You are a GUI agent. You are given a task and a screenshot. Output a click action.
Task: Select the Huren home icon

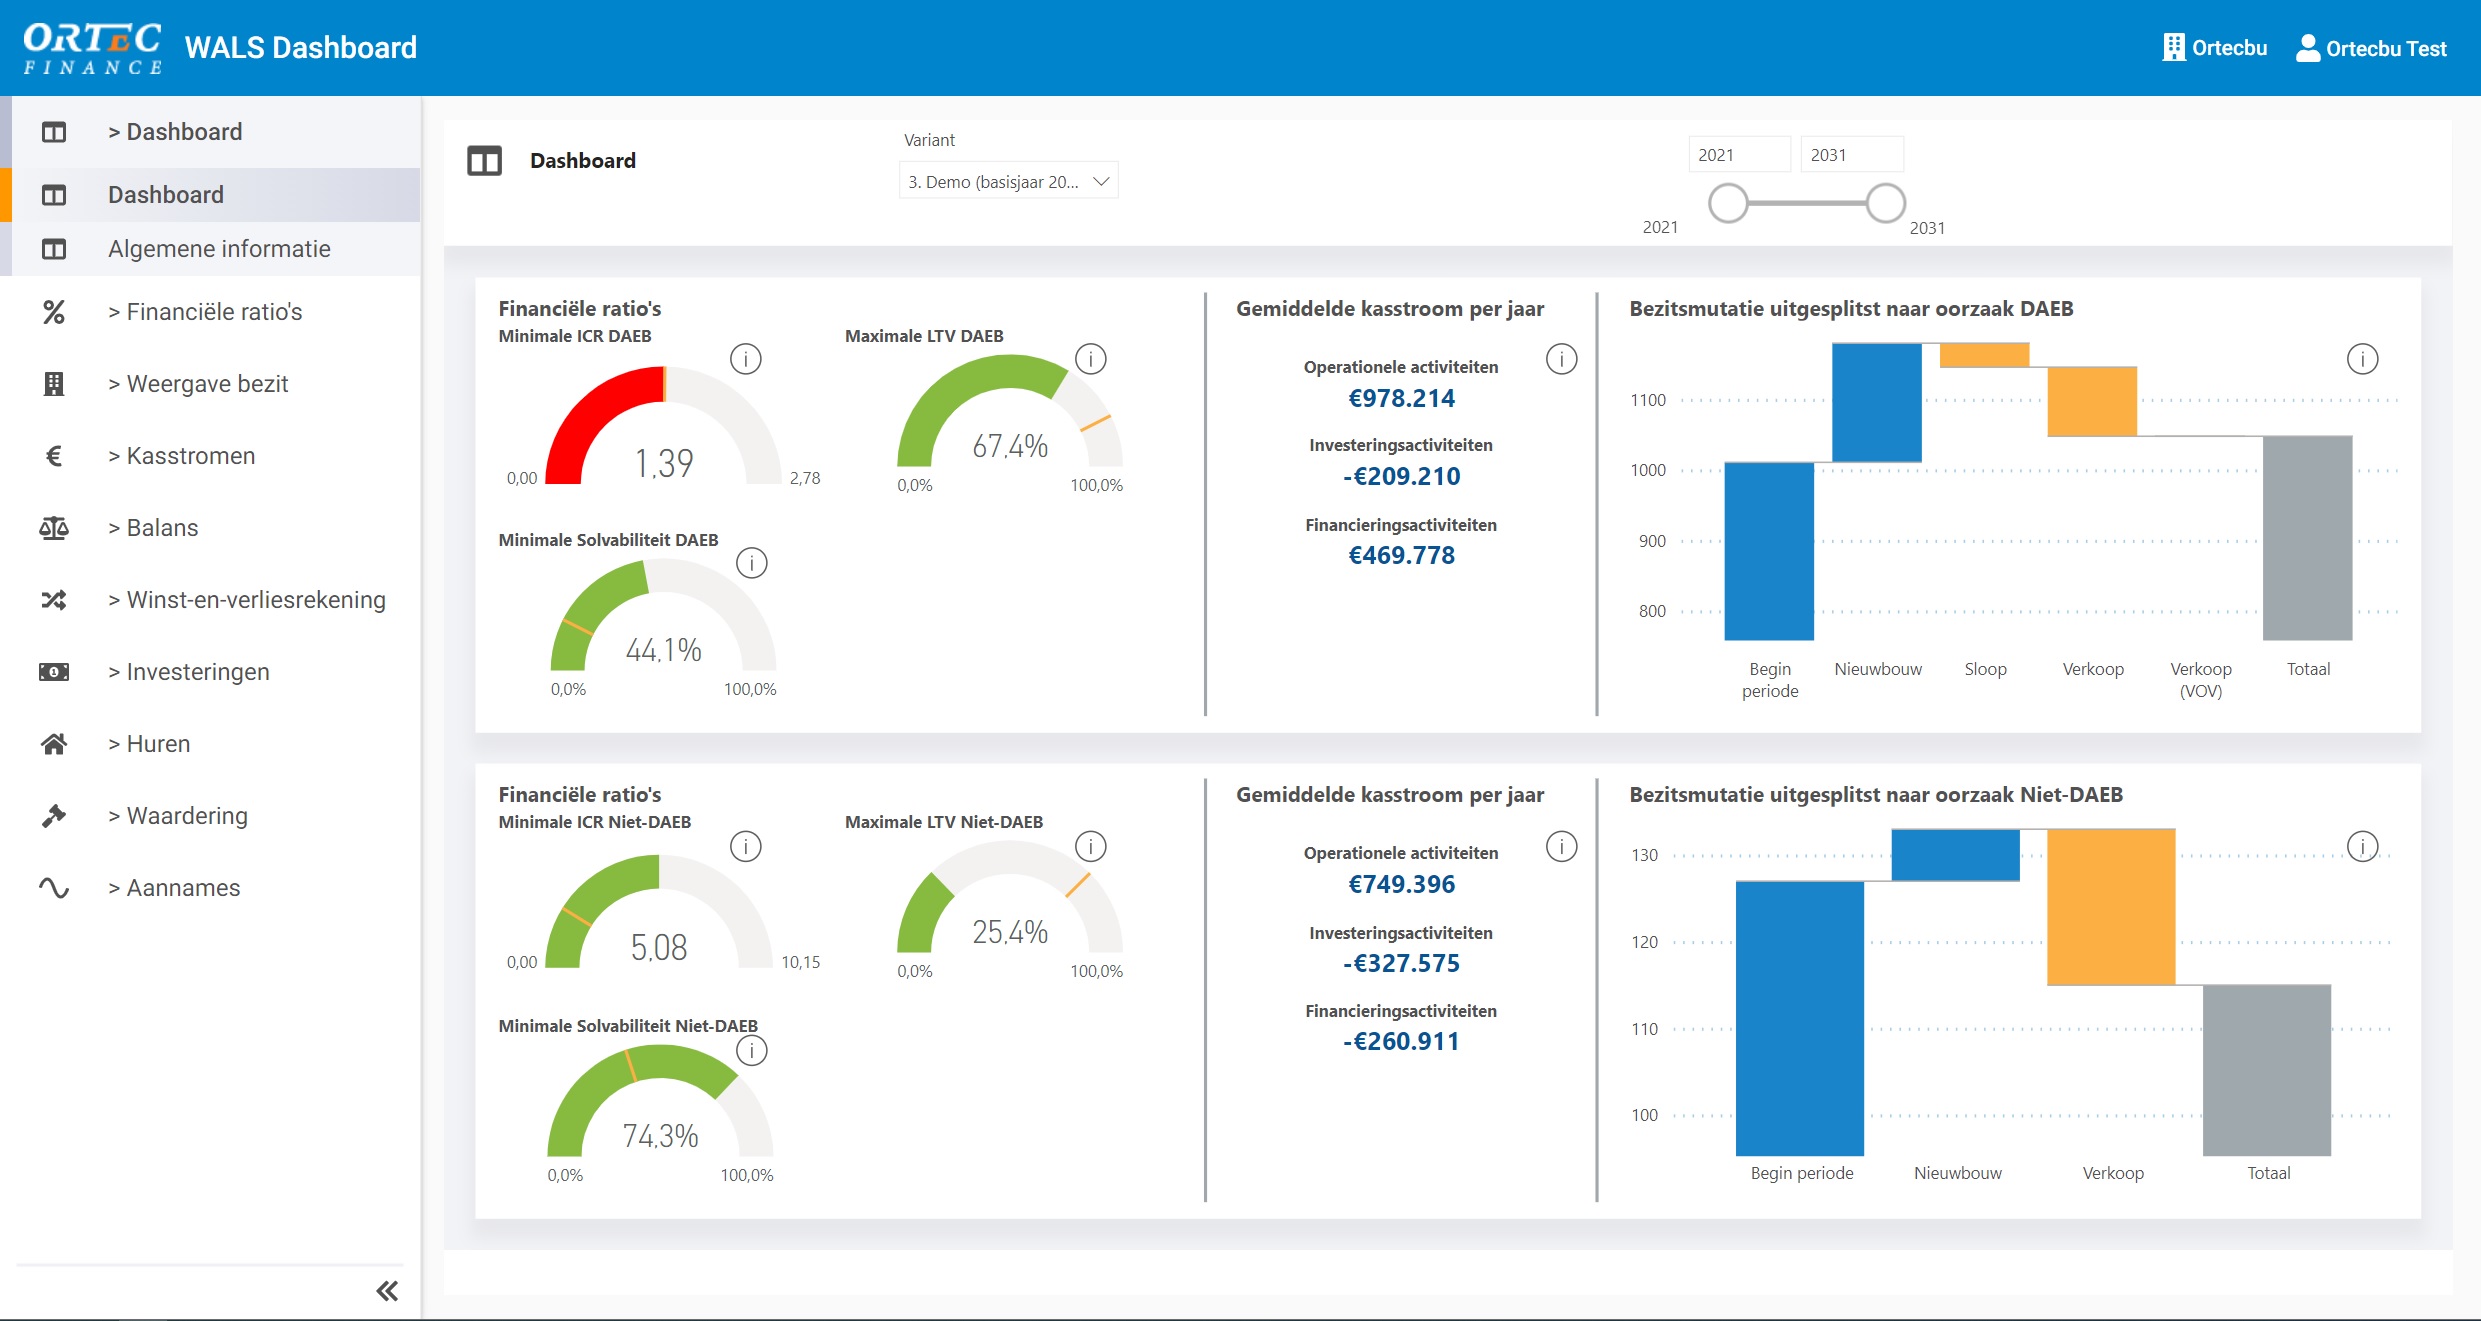click(x=53, y=743)
